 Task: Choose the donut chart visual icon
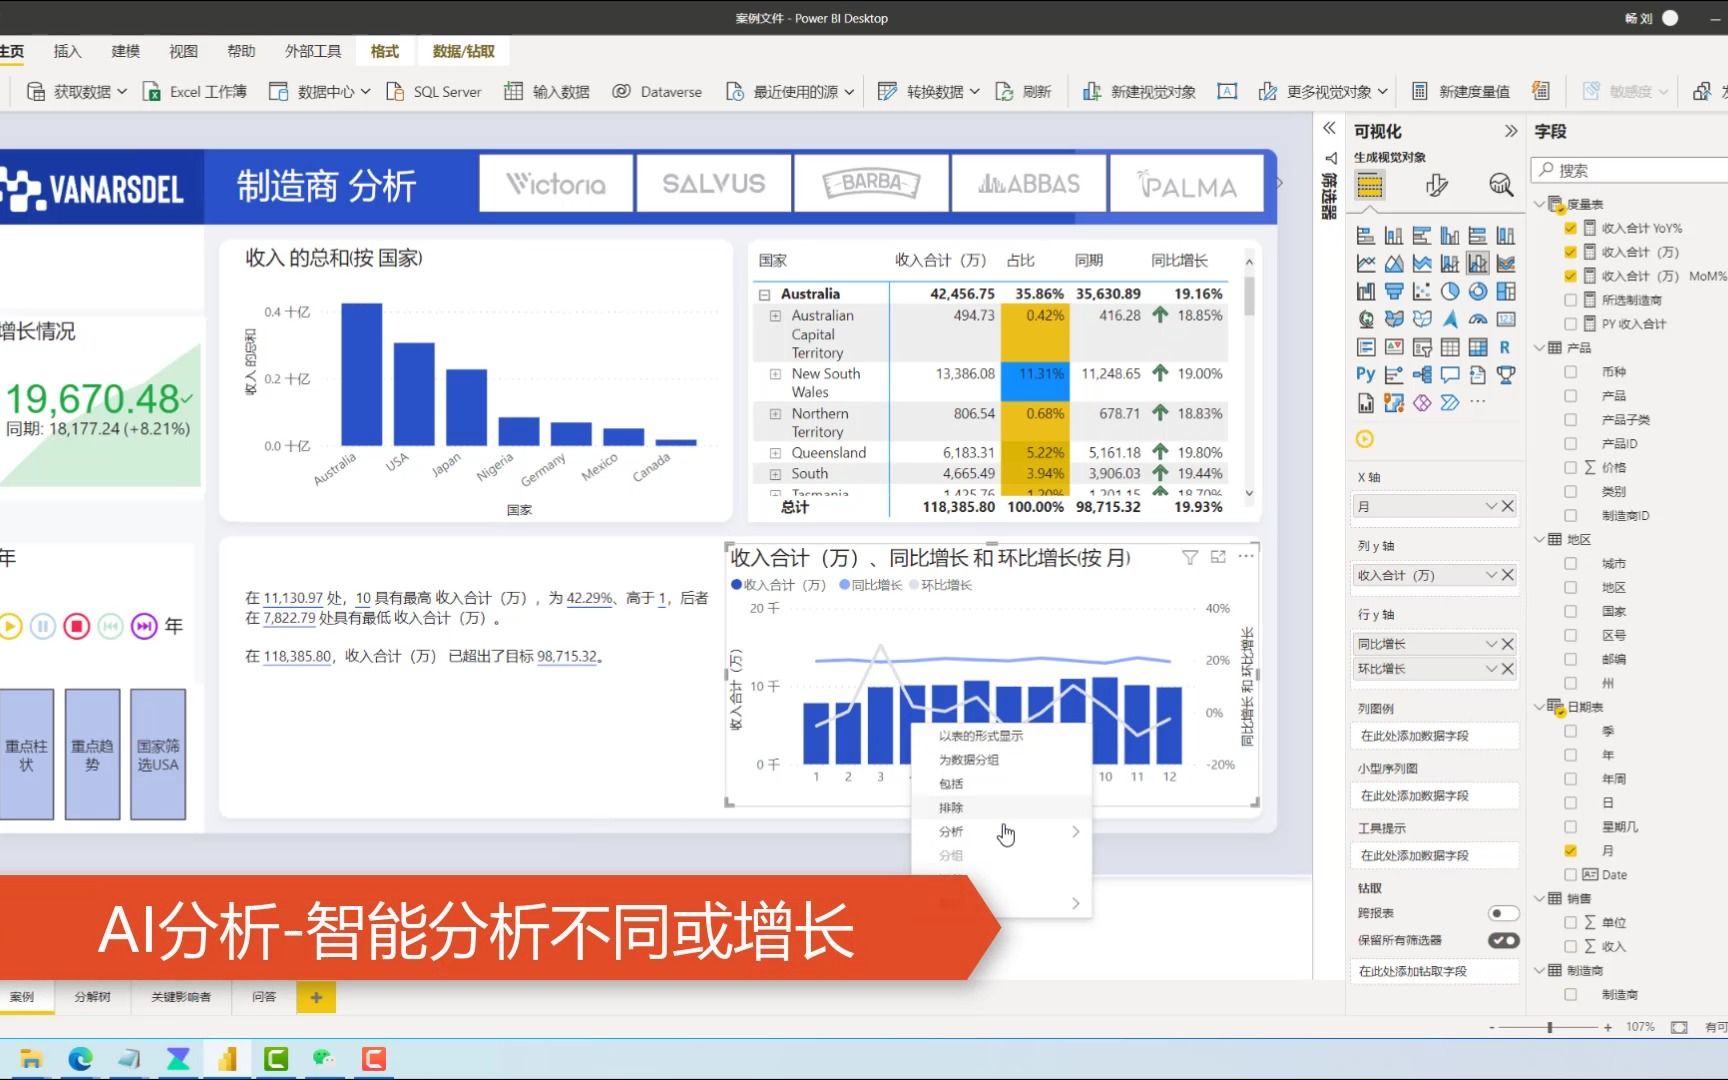click(x=1477, y=292)
